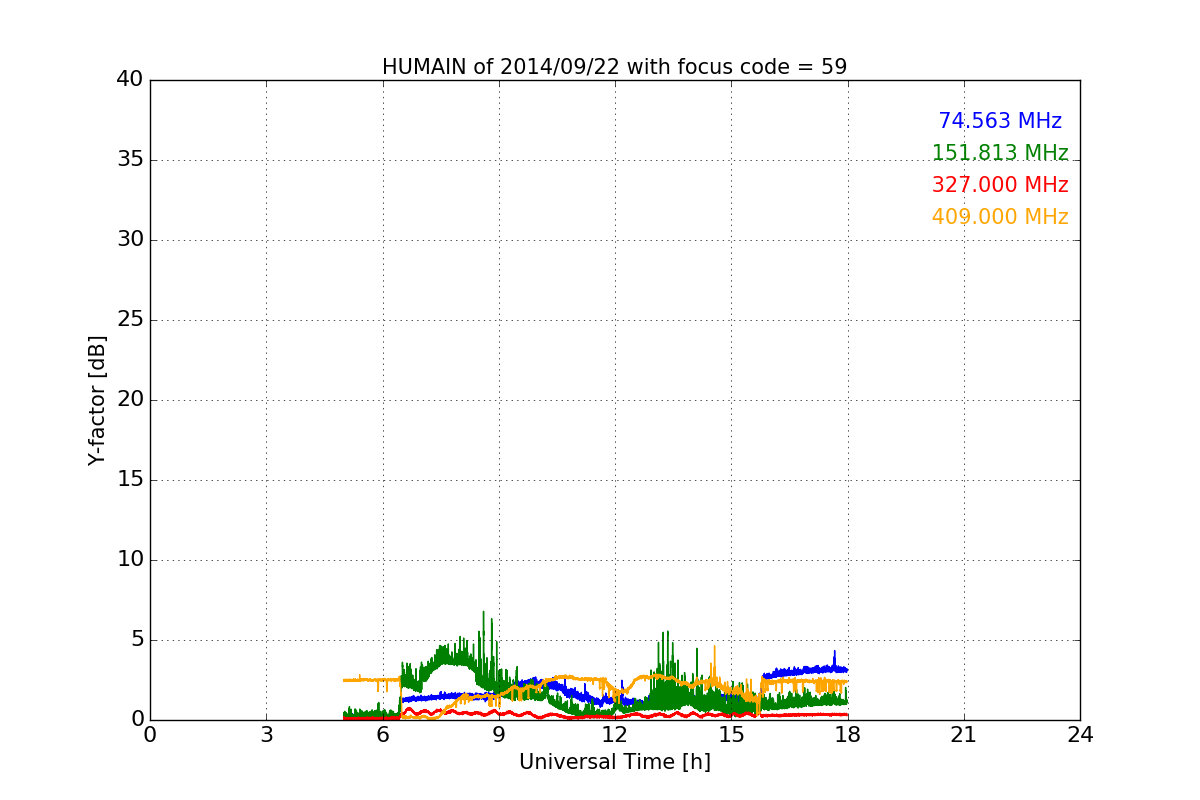Image resolution: width=1200 pixels, height=800 pixels.
Task: Click the x-axis tick value 6
Action: (x=382, y=735)
